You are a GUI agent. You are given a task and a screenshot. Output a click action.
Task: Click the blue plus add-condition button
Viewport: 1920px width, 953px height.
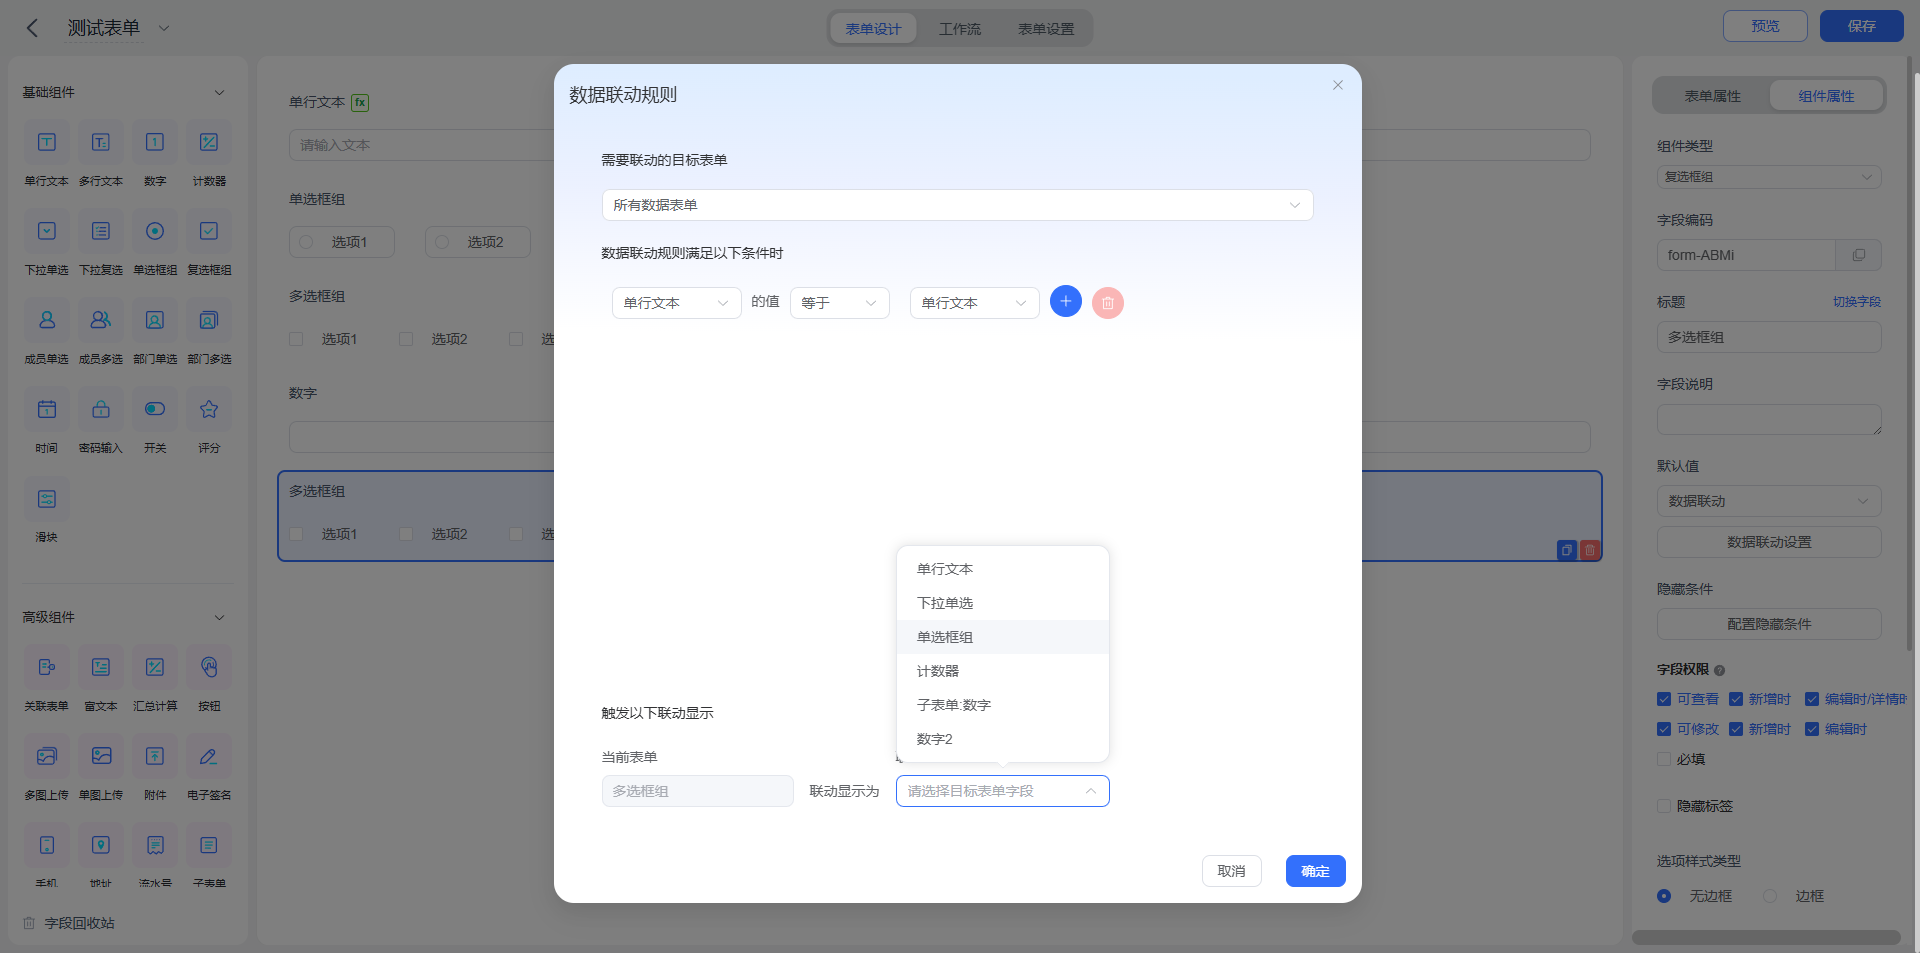pos(1066,301)
